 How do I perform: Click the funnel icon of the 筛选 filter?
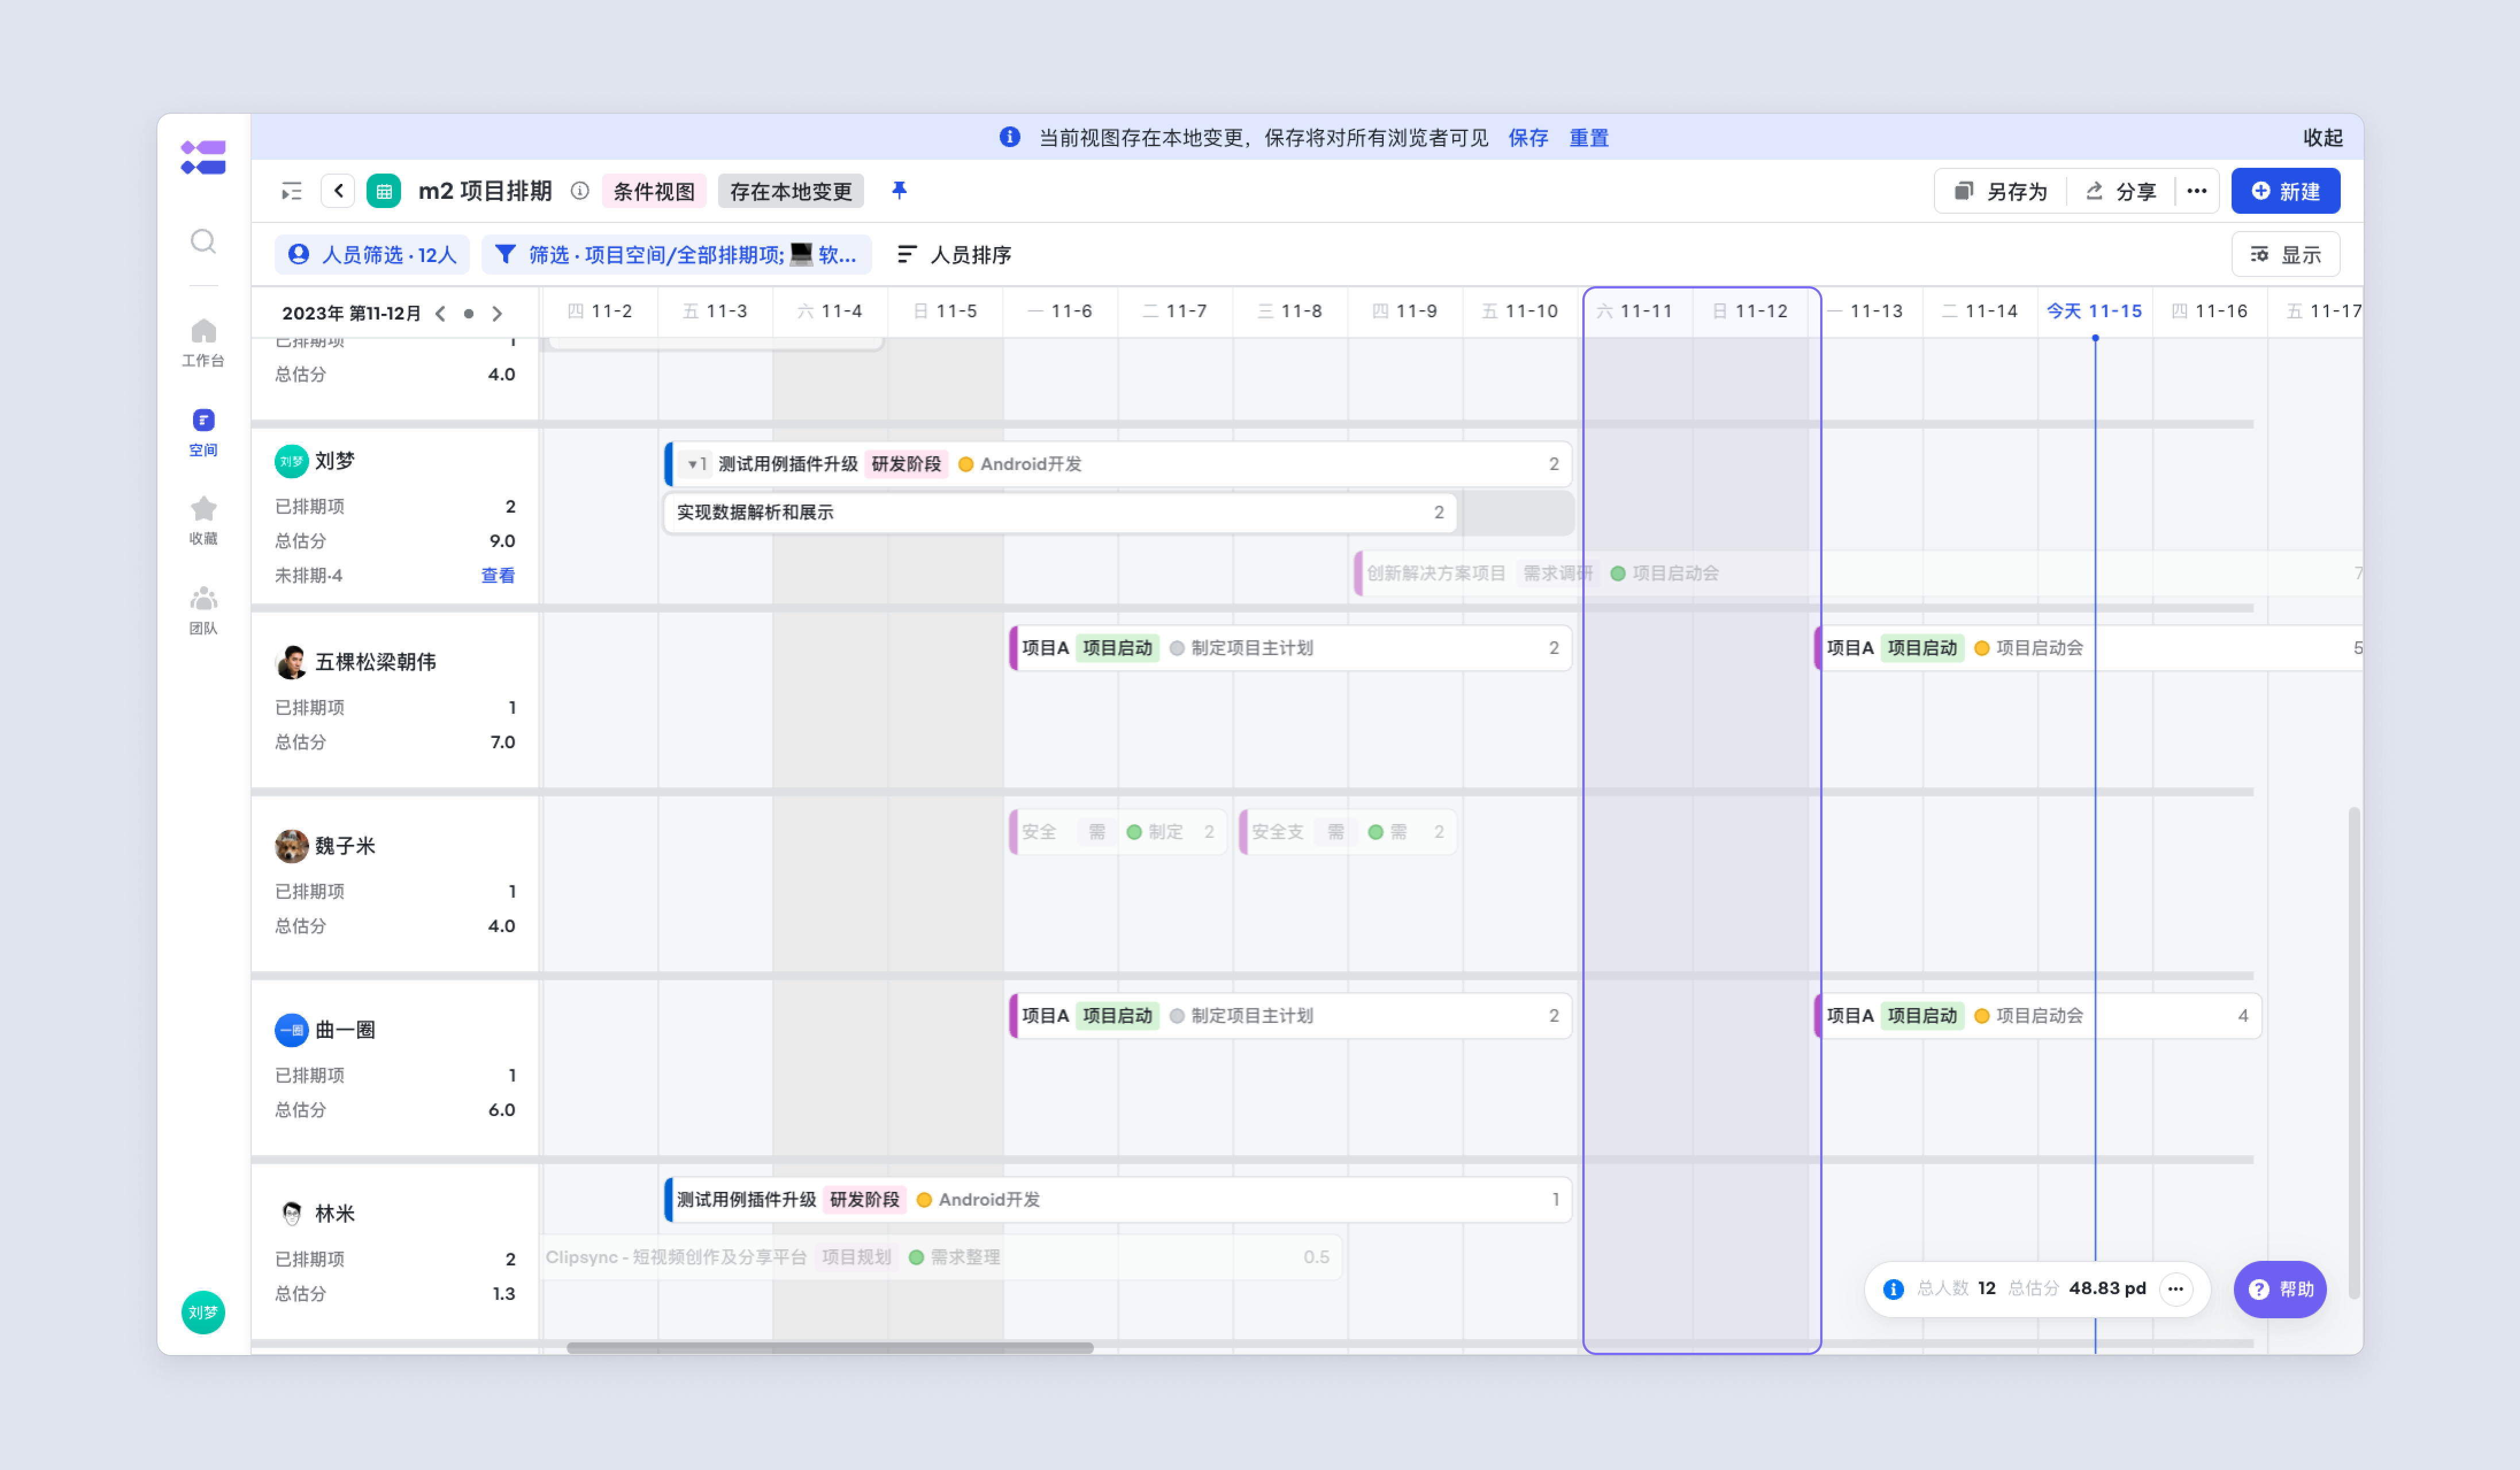pos(506,254)
